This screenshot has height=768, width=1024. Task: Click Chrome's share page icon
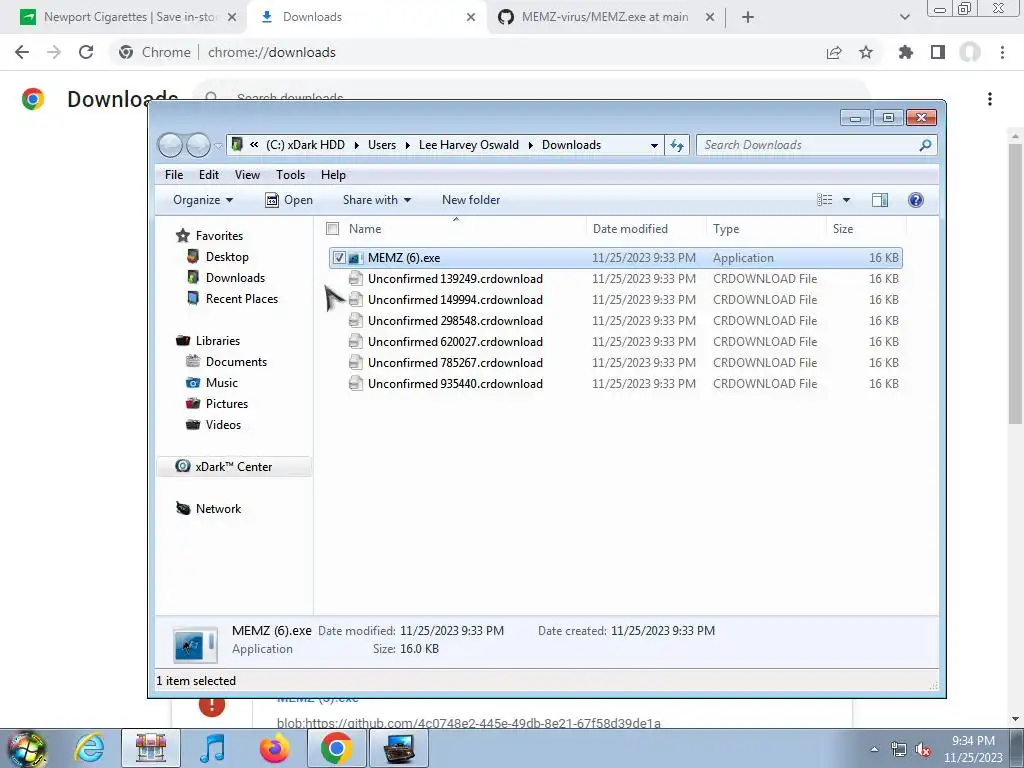834,52
